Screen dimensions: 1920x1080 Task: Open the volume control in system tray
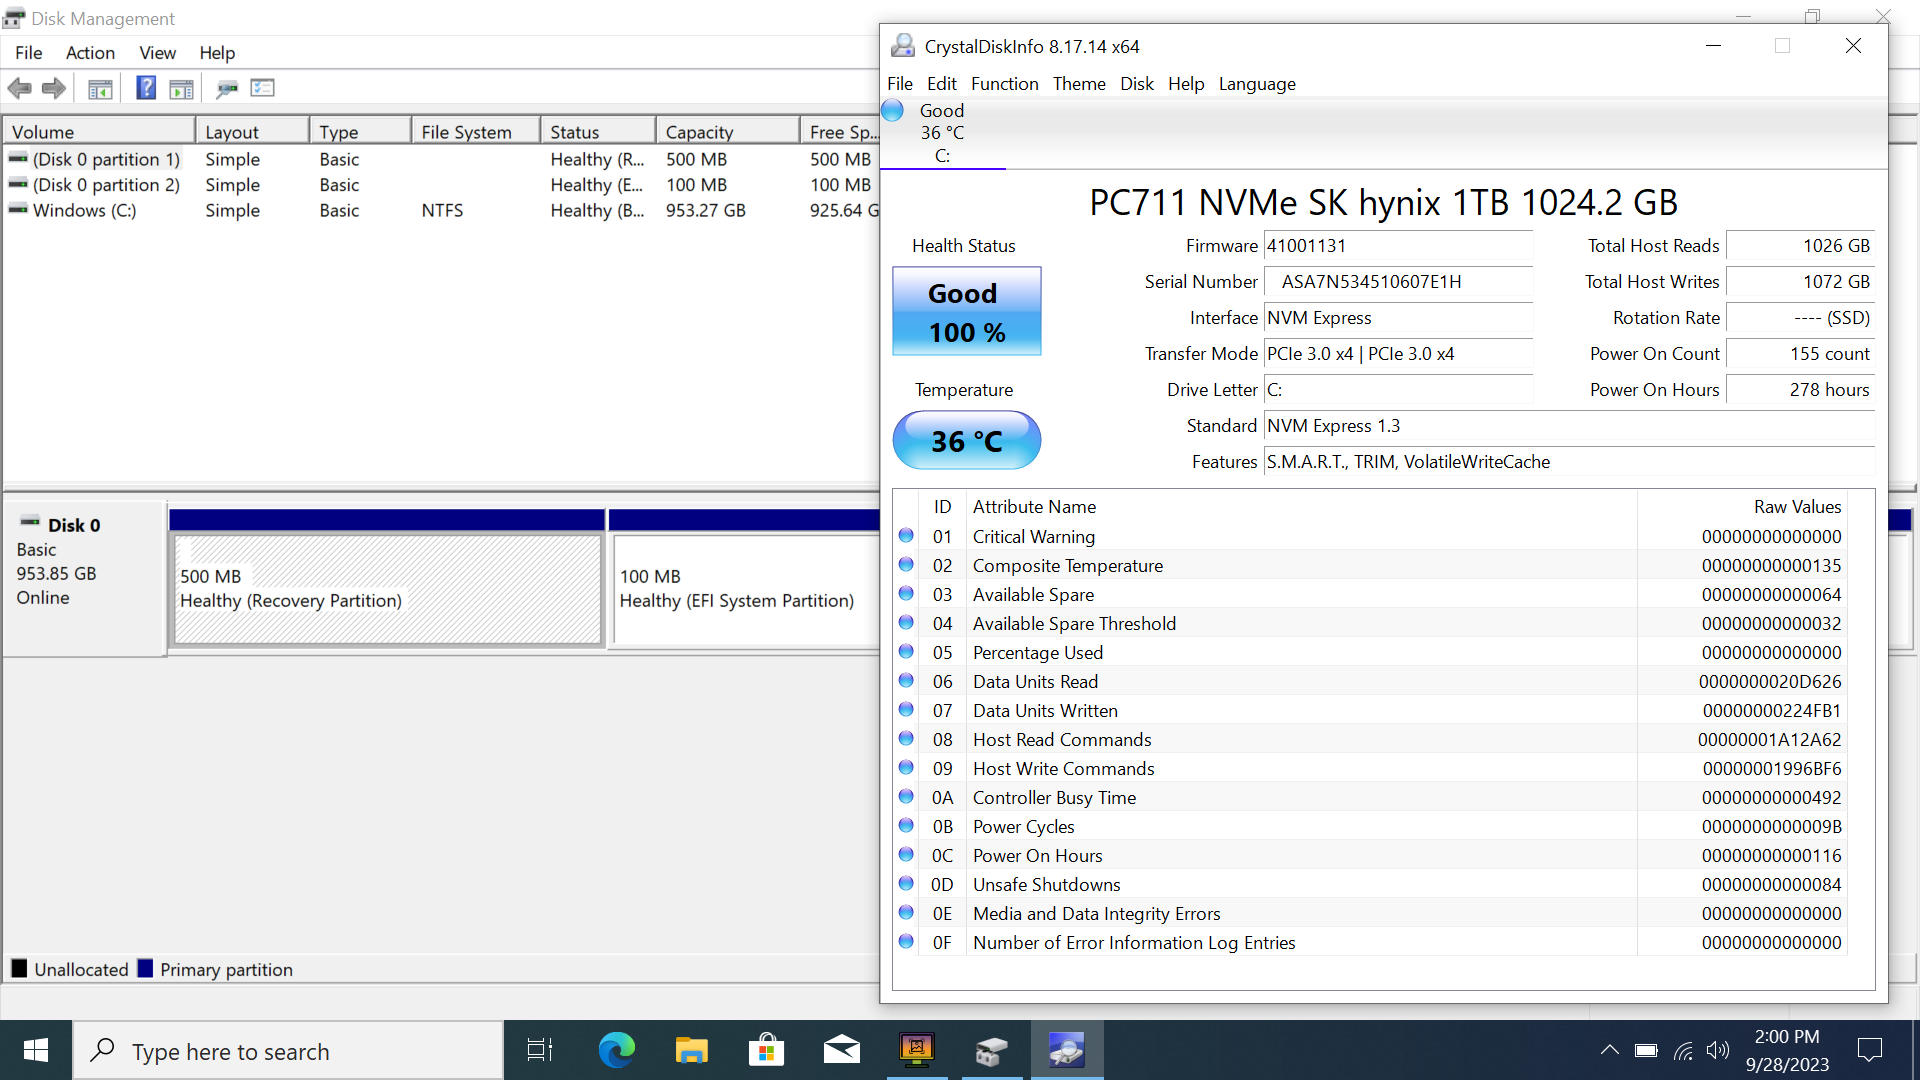pyautogui.click(x=1718, y=1050)
